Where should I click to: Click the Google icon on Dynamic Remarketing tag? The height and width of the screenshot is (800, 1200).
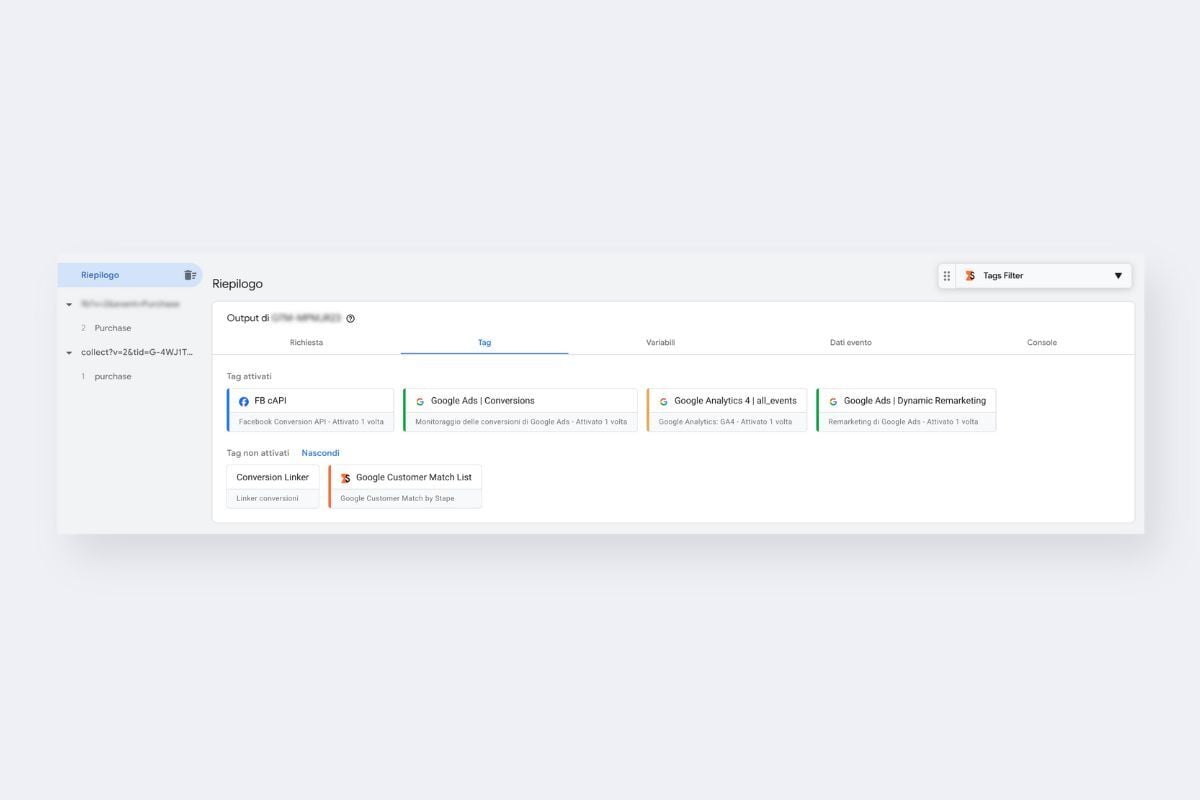(x=833, y=401)
